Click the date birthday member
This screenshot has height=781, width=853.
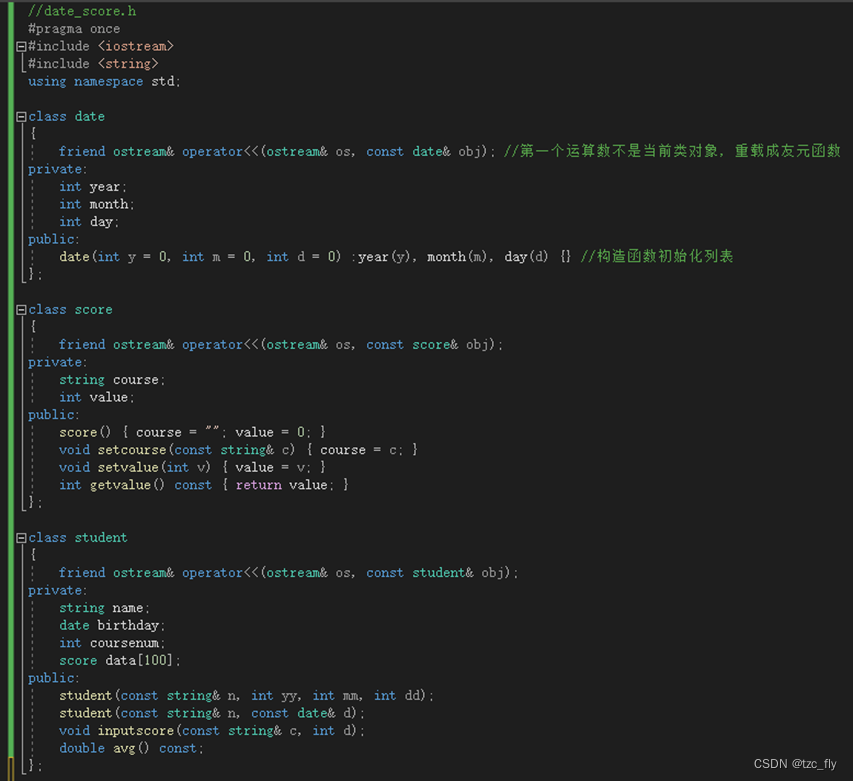tap(112, 625)
